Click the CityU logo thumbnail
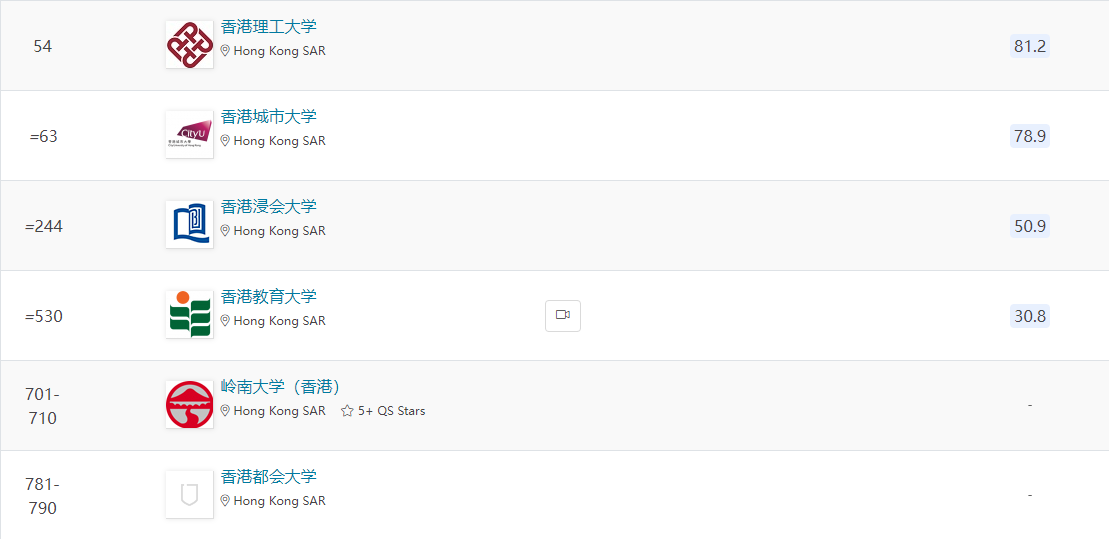The image size is (1109, 539). click(x=189, y=135)
